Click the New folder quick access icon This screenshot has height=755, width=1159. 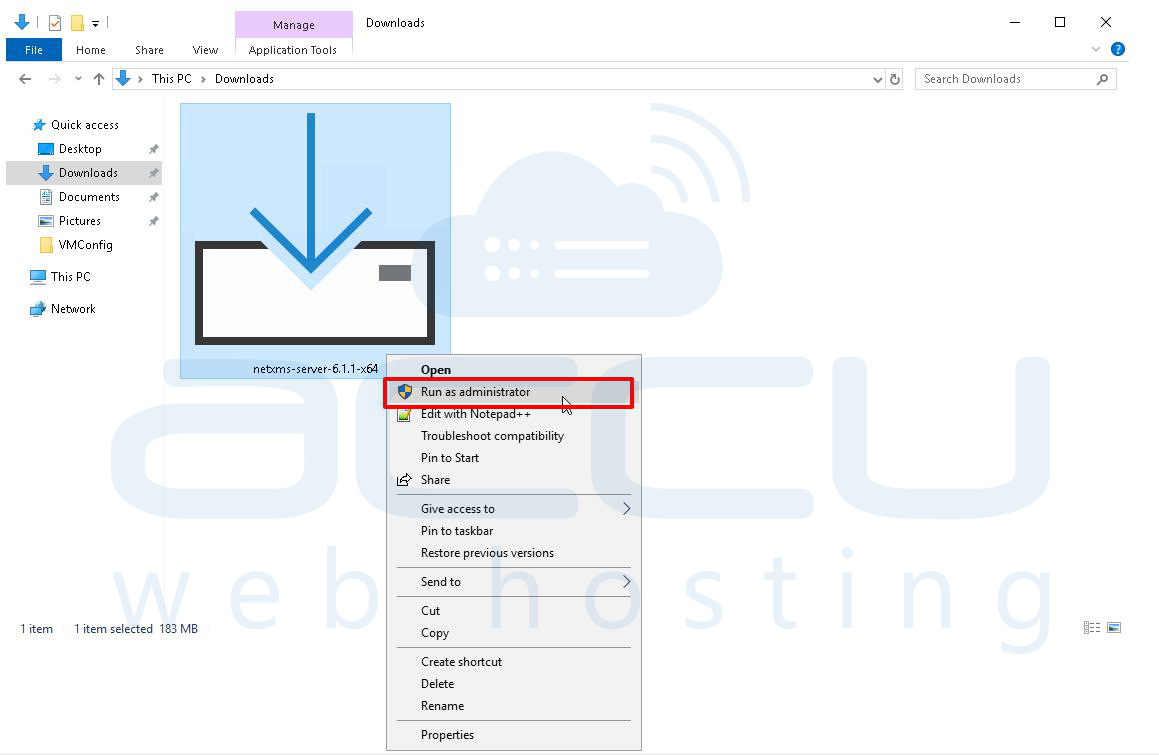(x=77, y=23)
